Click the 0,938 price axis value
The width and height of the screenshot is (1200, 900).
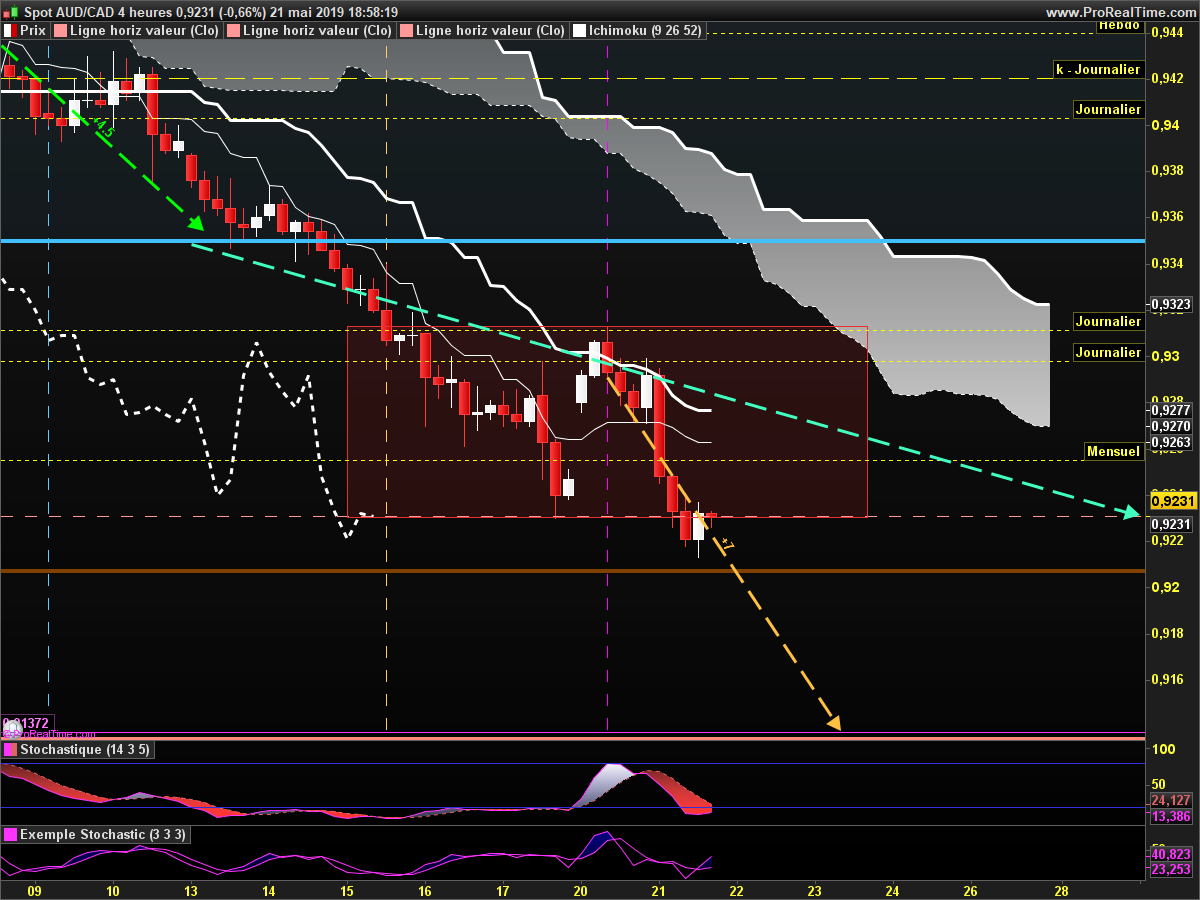pos(1166,170)
